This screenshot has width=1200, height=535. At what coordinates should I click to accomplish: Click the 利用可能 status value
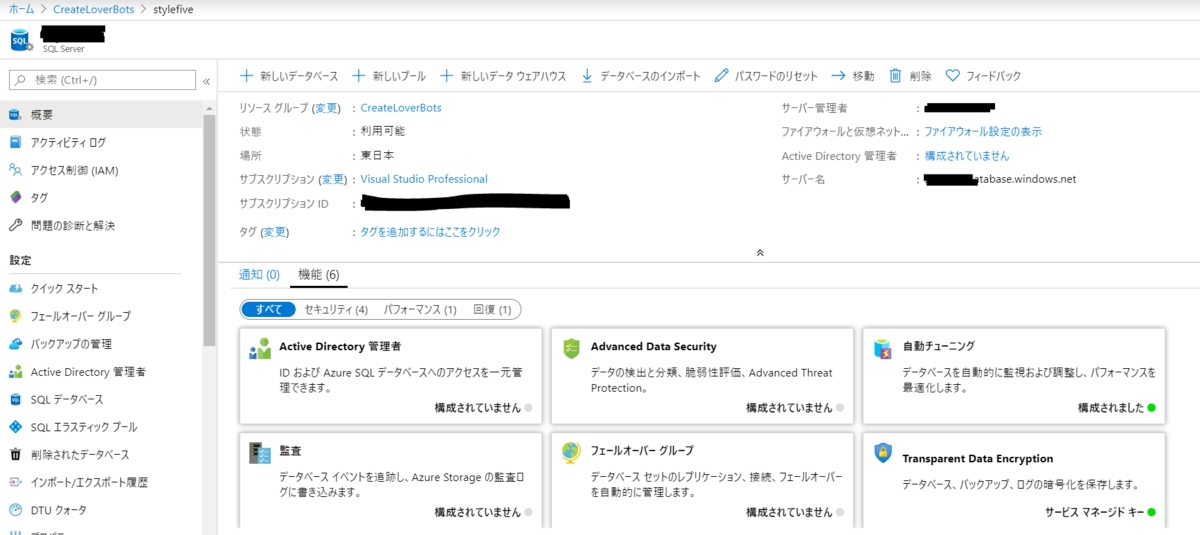(383, 132)
